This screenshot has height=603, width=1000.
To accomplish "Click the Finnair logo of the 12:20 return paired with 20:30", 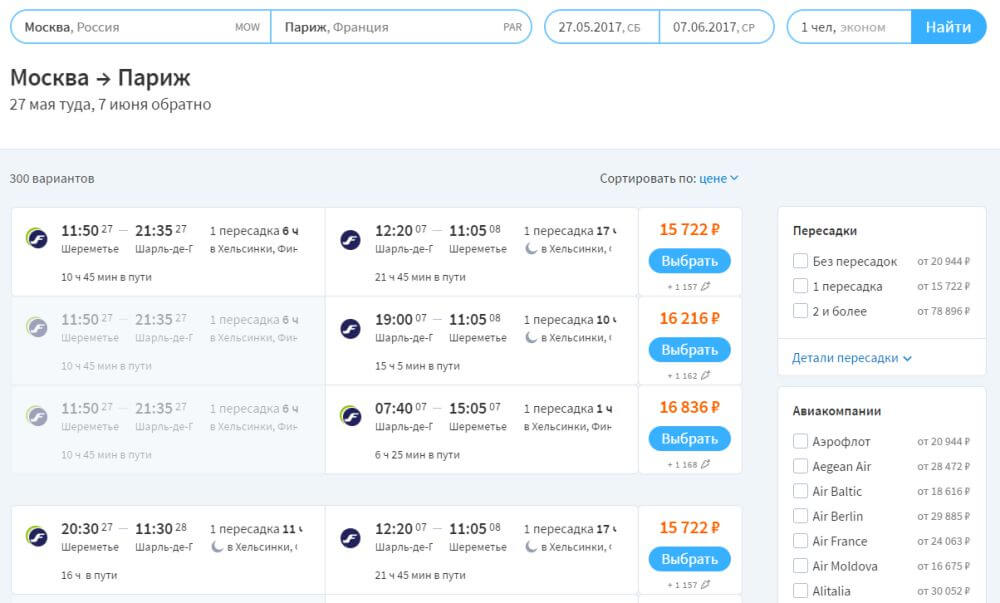I will [x=350, y=538].
